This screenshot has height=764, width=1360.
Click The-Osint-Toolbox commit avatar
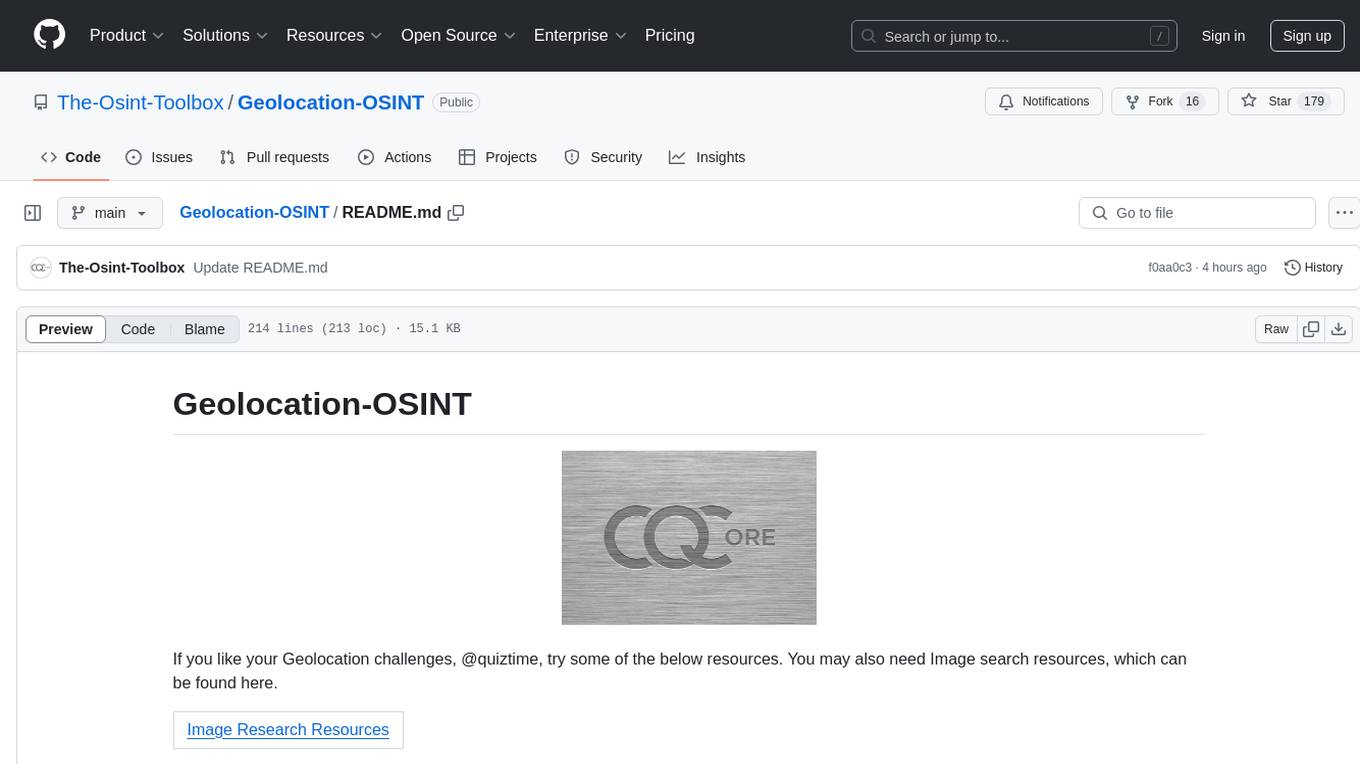(41, 267)
